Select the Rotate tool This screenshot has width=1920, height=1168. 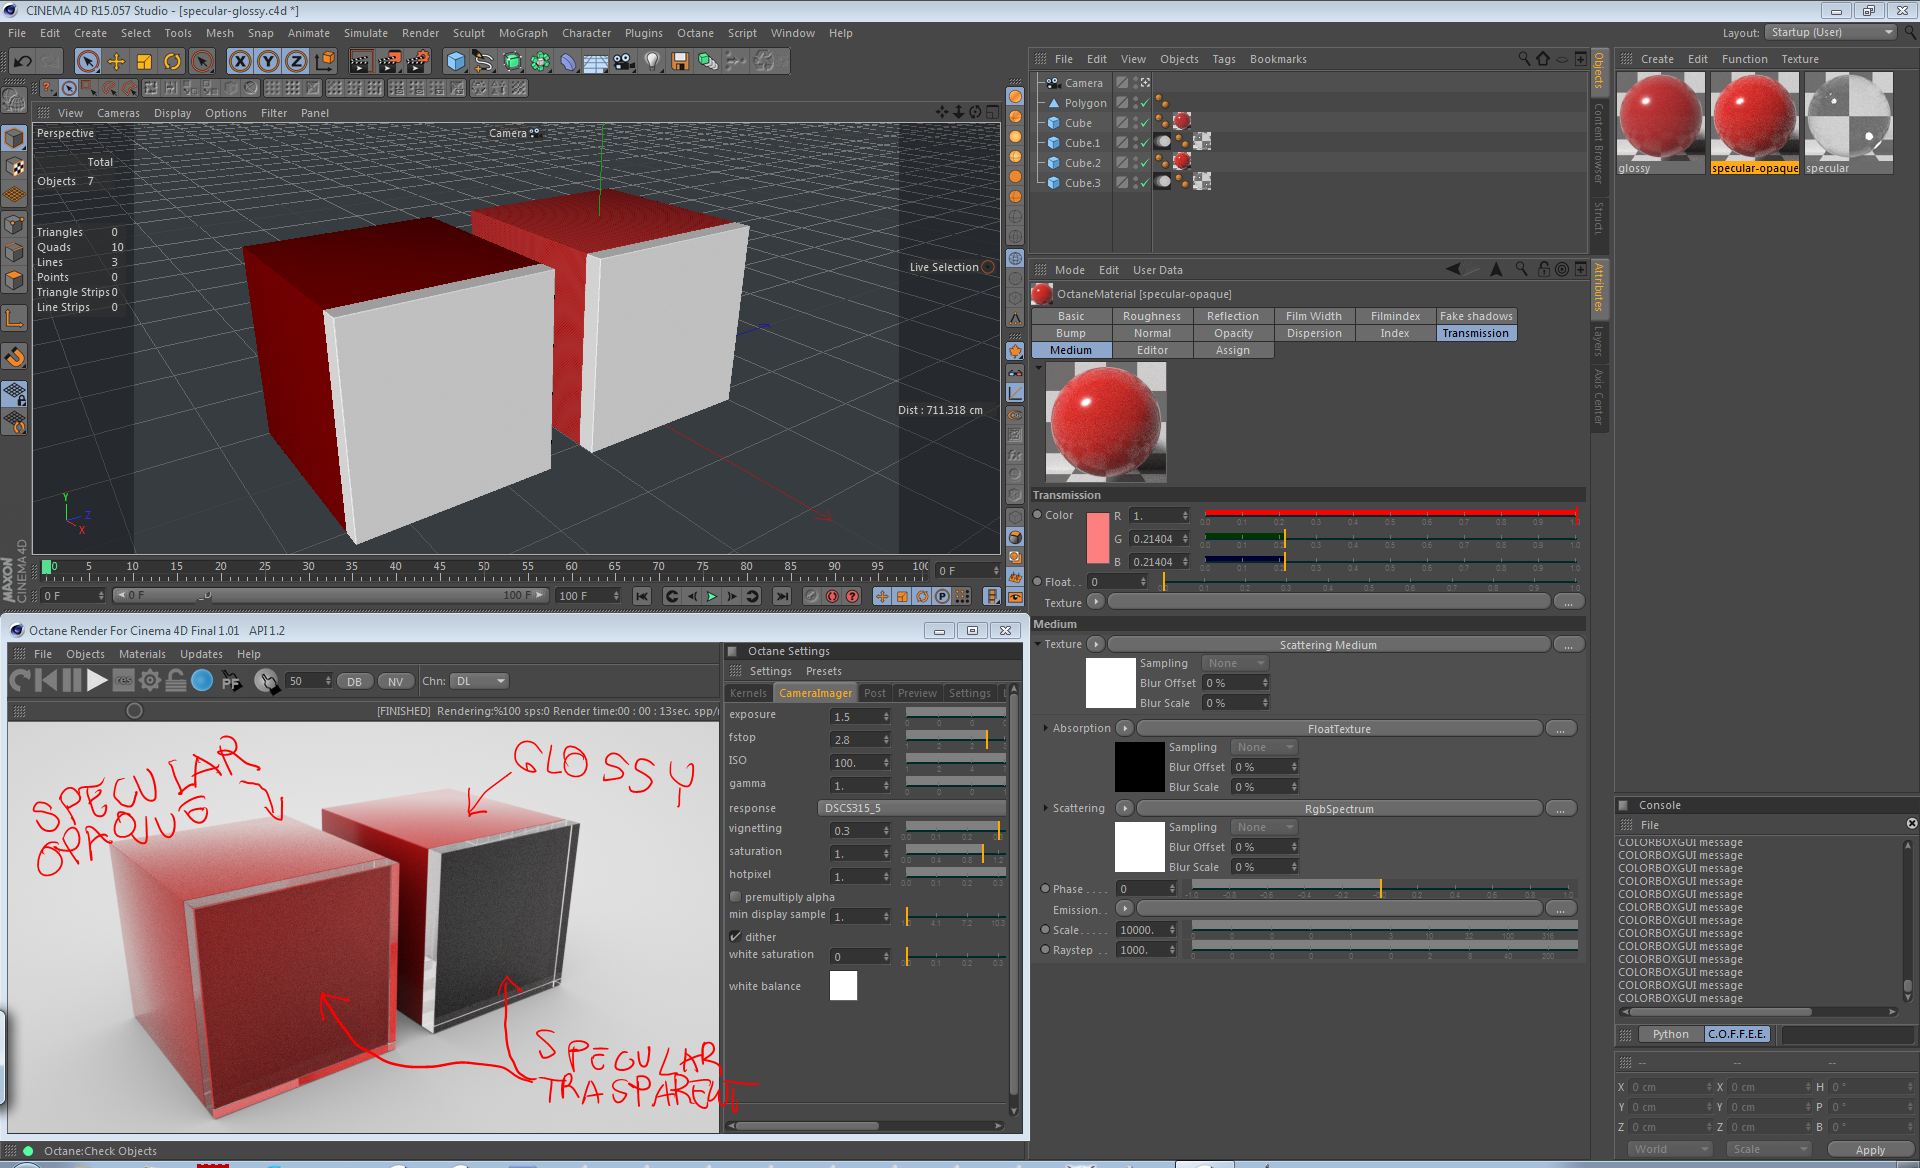pos(172,62)
